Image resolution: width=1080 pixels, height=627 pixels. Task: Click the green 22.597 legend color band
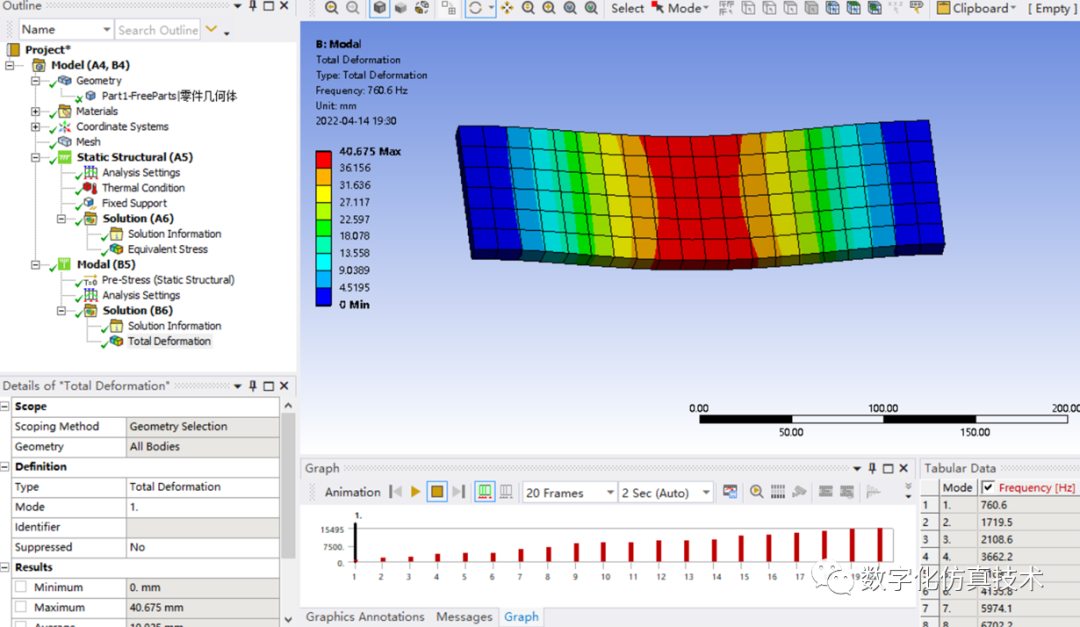[x=323, y=228]
